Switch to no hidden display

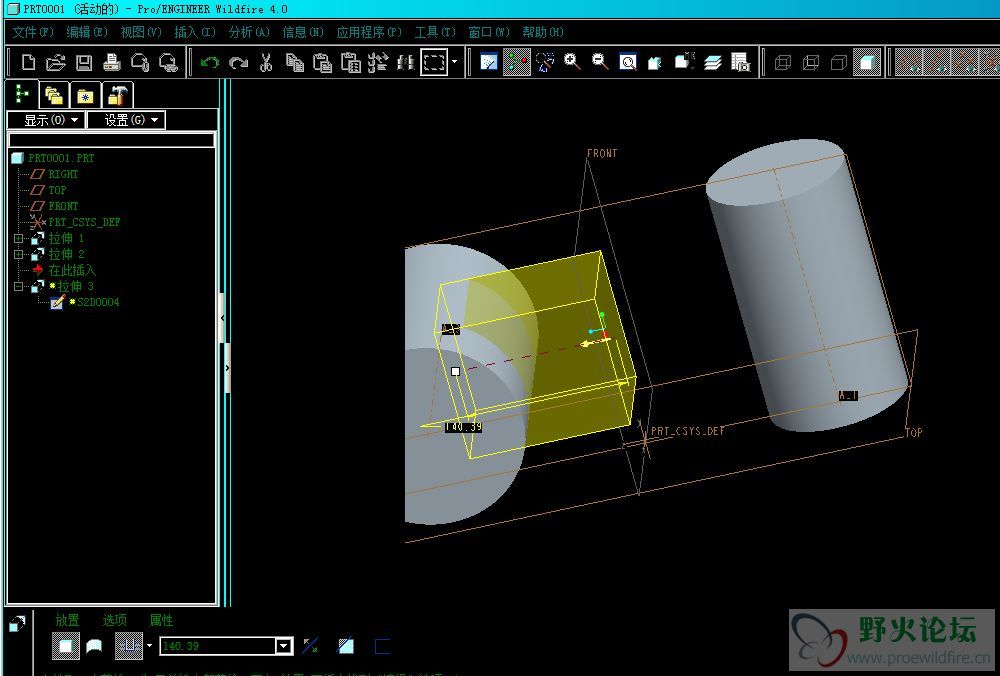(x=839, y=62)
